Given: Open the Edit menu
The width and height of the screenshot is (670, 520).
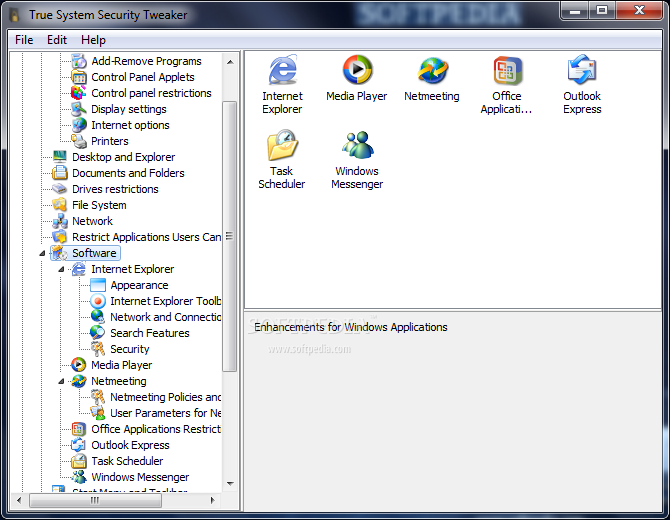Looking at the screenshot, I should click(x=57, y=40).
